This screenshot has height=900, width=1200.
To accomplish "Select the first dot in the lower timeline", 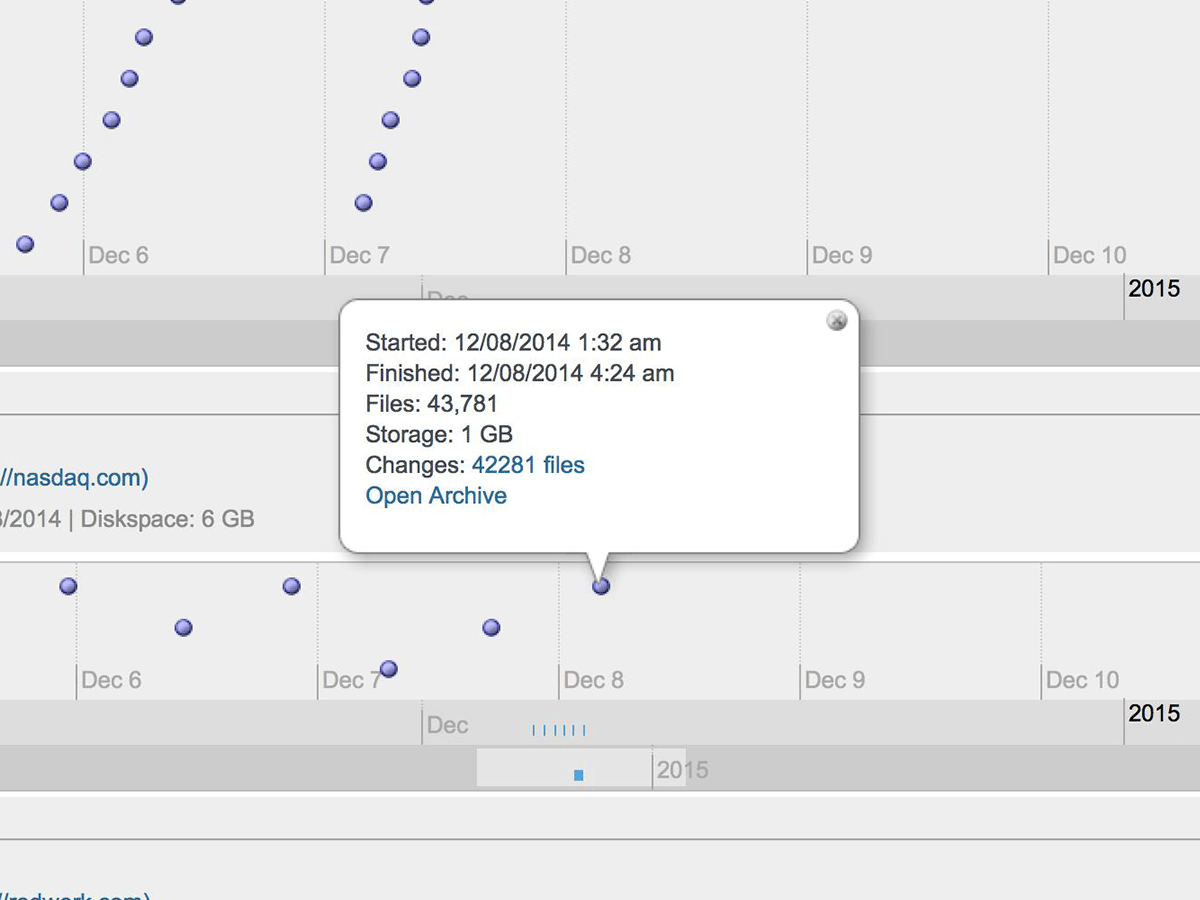I will coord(68,586).
